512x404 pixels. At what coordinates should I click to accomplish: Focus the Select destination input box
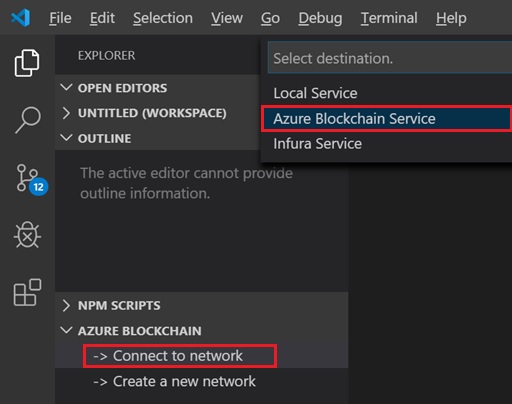pyautogui.click(x=390, y=58)
